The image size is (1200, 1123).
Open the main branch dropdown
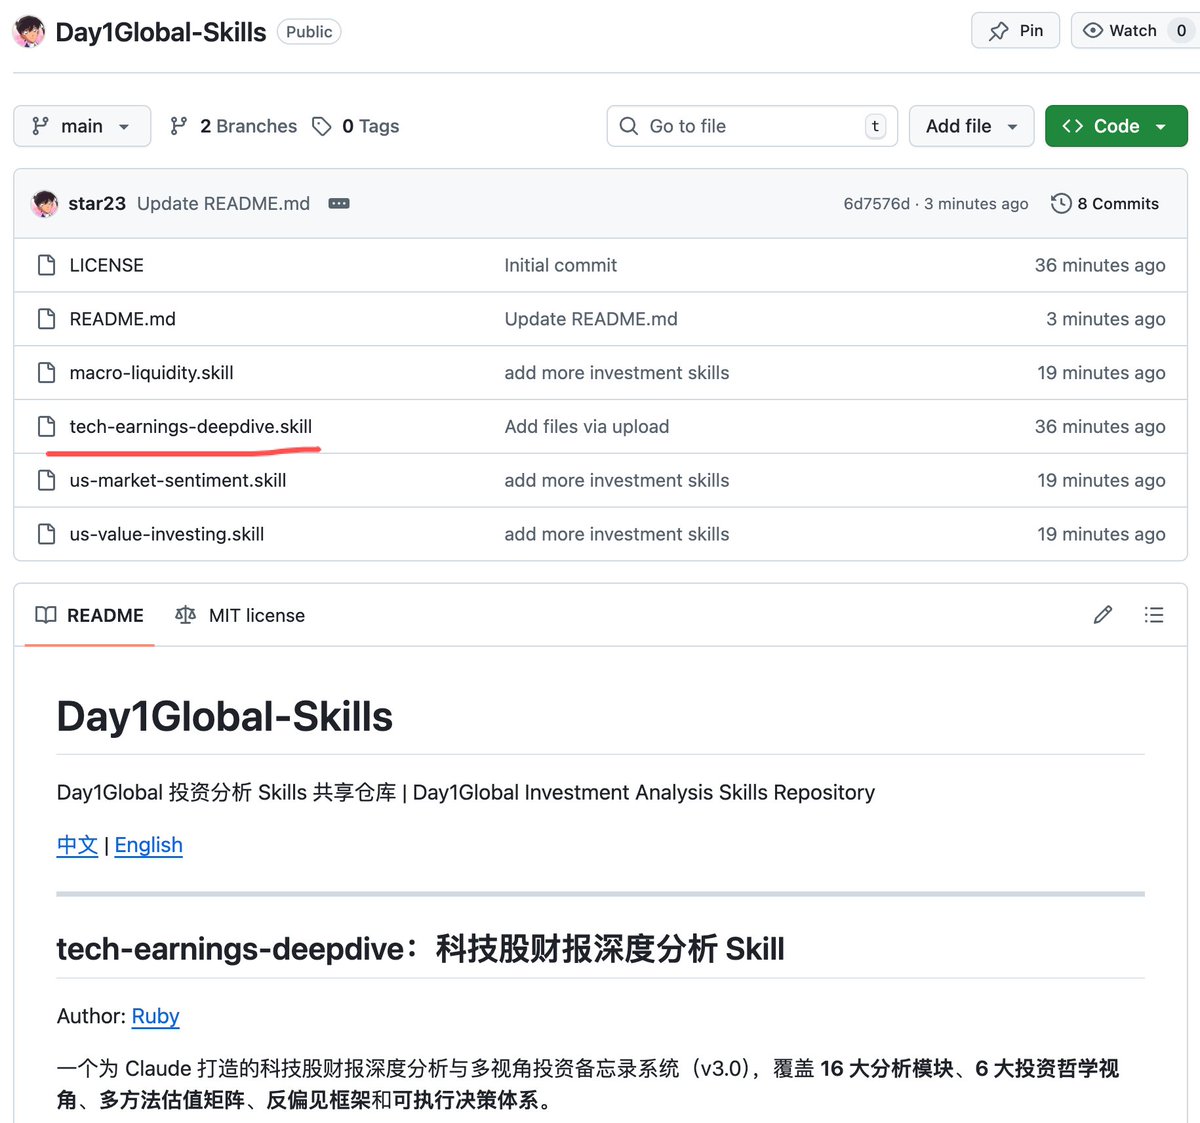(x=82, y=126)
